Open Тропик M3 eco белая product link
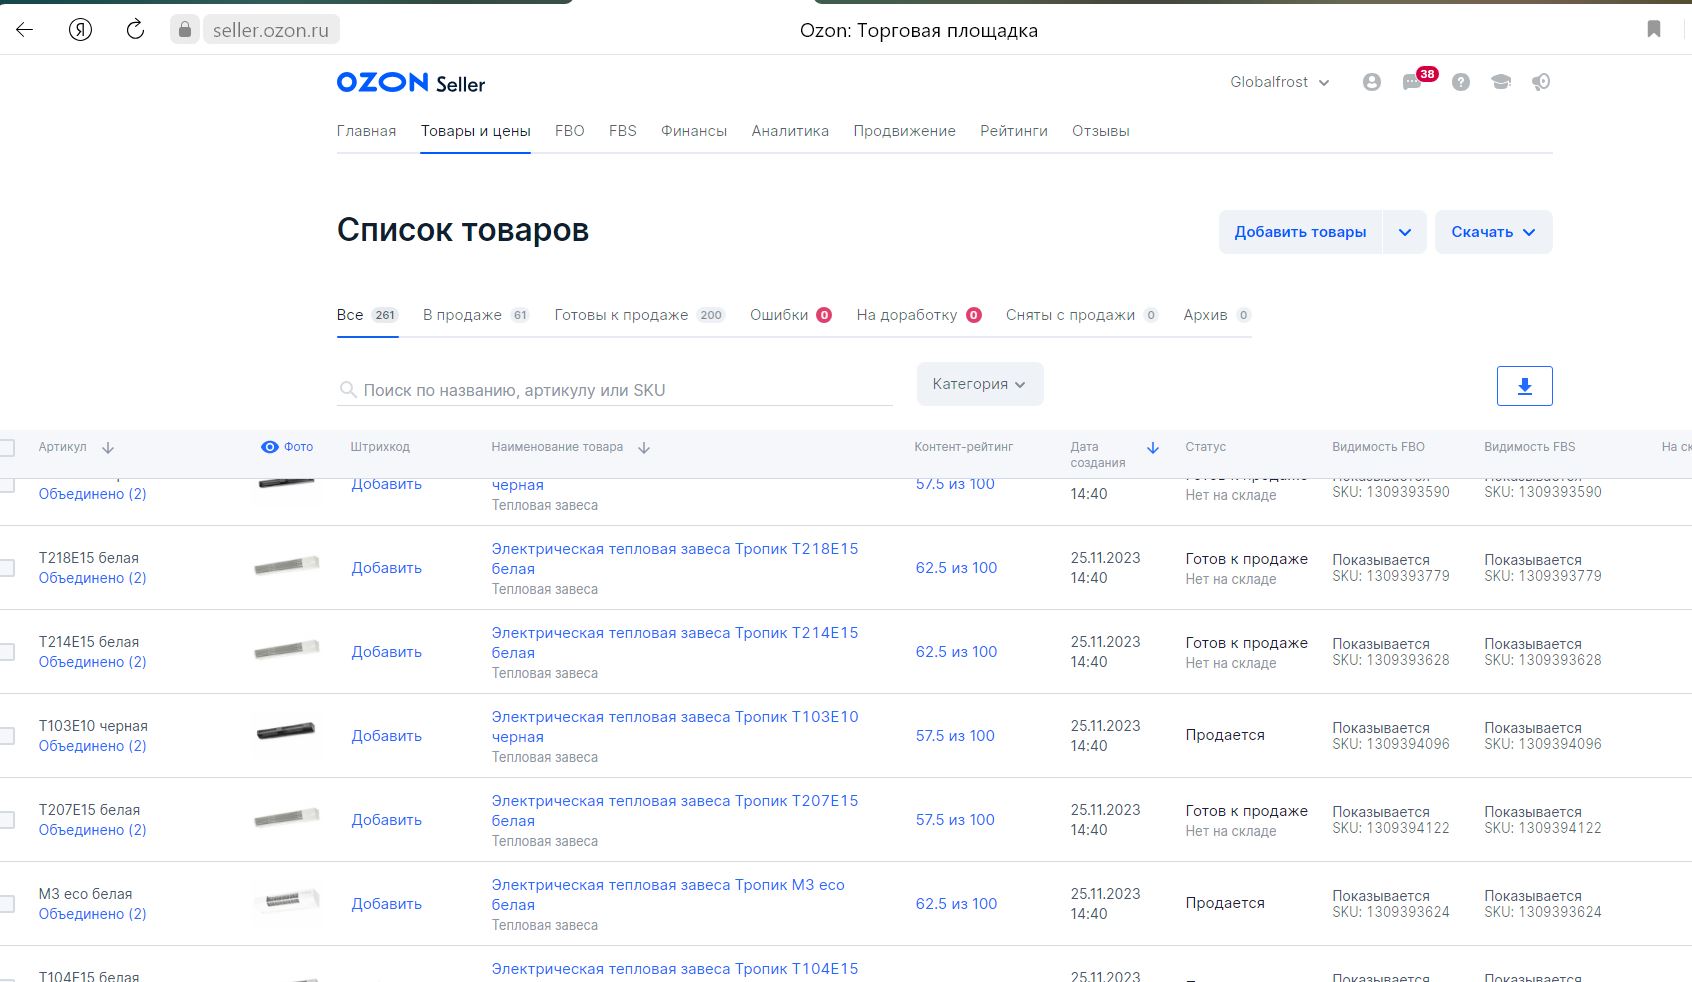Screen dimensions: 1692x982 tap(668, 895)
